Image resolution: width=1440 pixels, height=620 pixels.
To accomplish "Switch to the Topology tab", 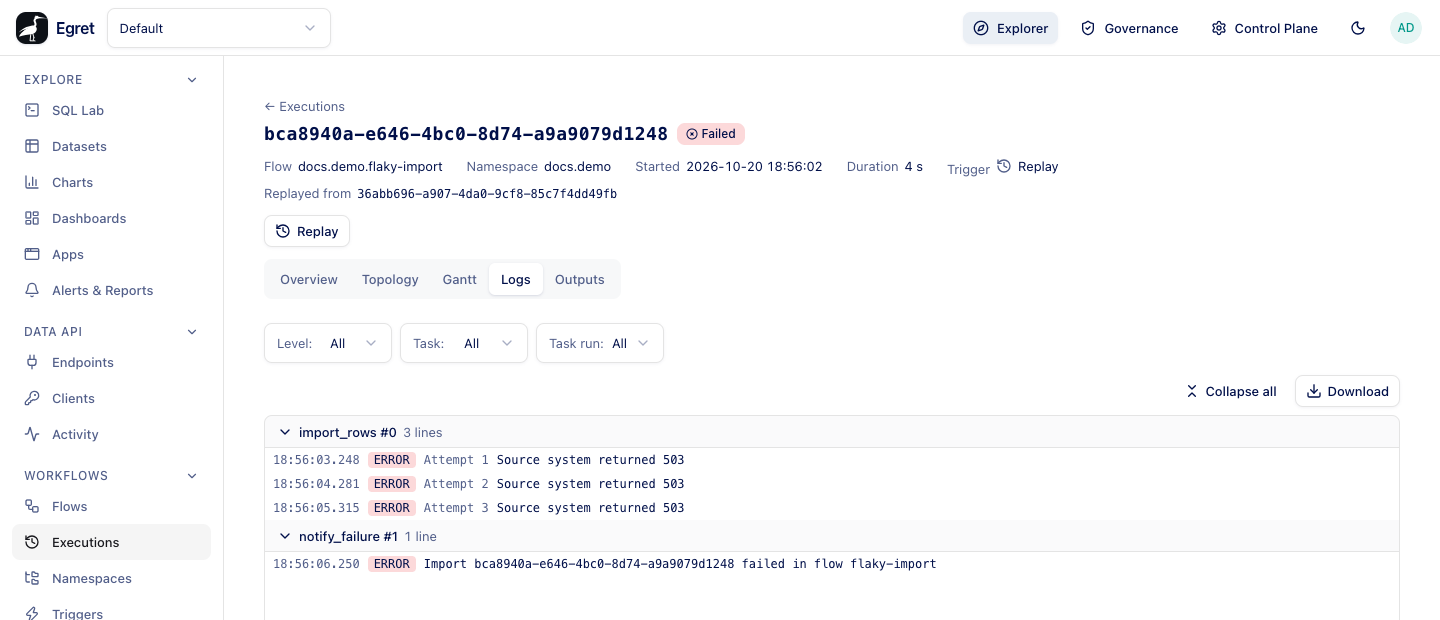I will click(x=390, y=279).
